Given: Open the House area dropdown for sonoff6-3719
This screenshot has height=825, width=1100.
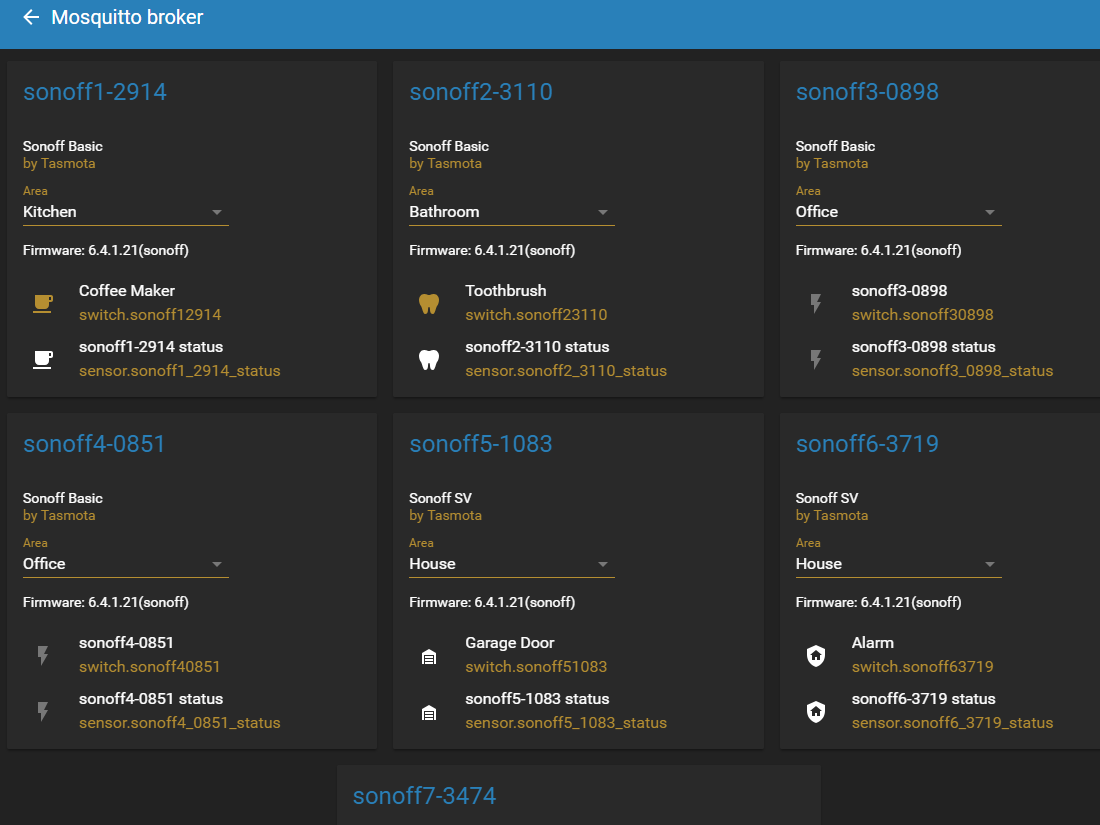Looking at the screenshot, I should pos(898,564).
